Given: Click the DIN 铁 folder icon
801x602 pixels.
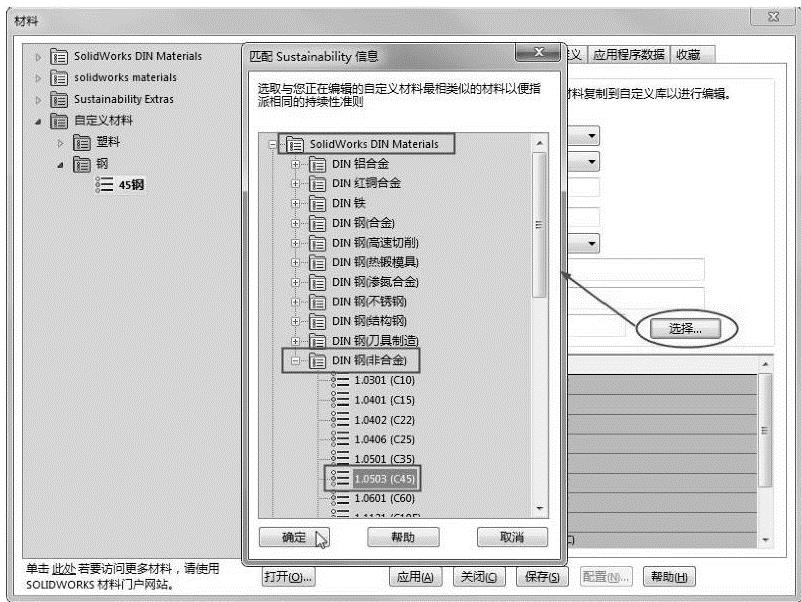Looking at the screenshot, I should coord(317,204).
